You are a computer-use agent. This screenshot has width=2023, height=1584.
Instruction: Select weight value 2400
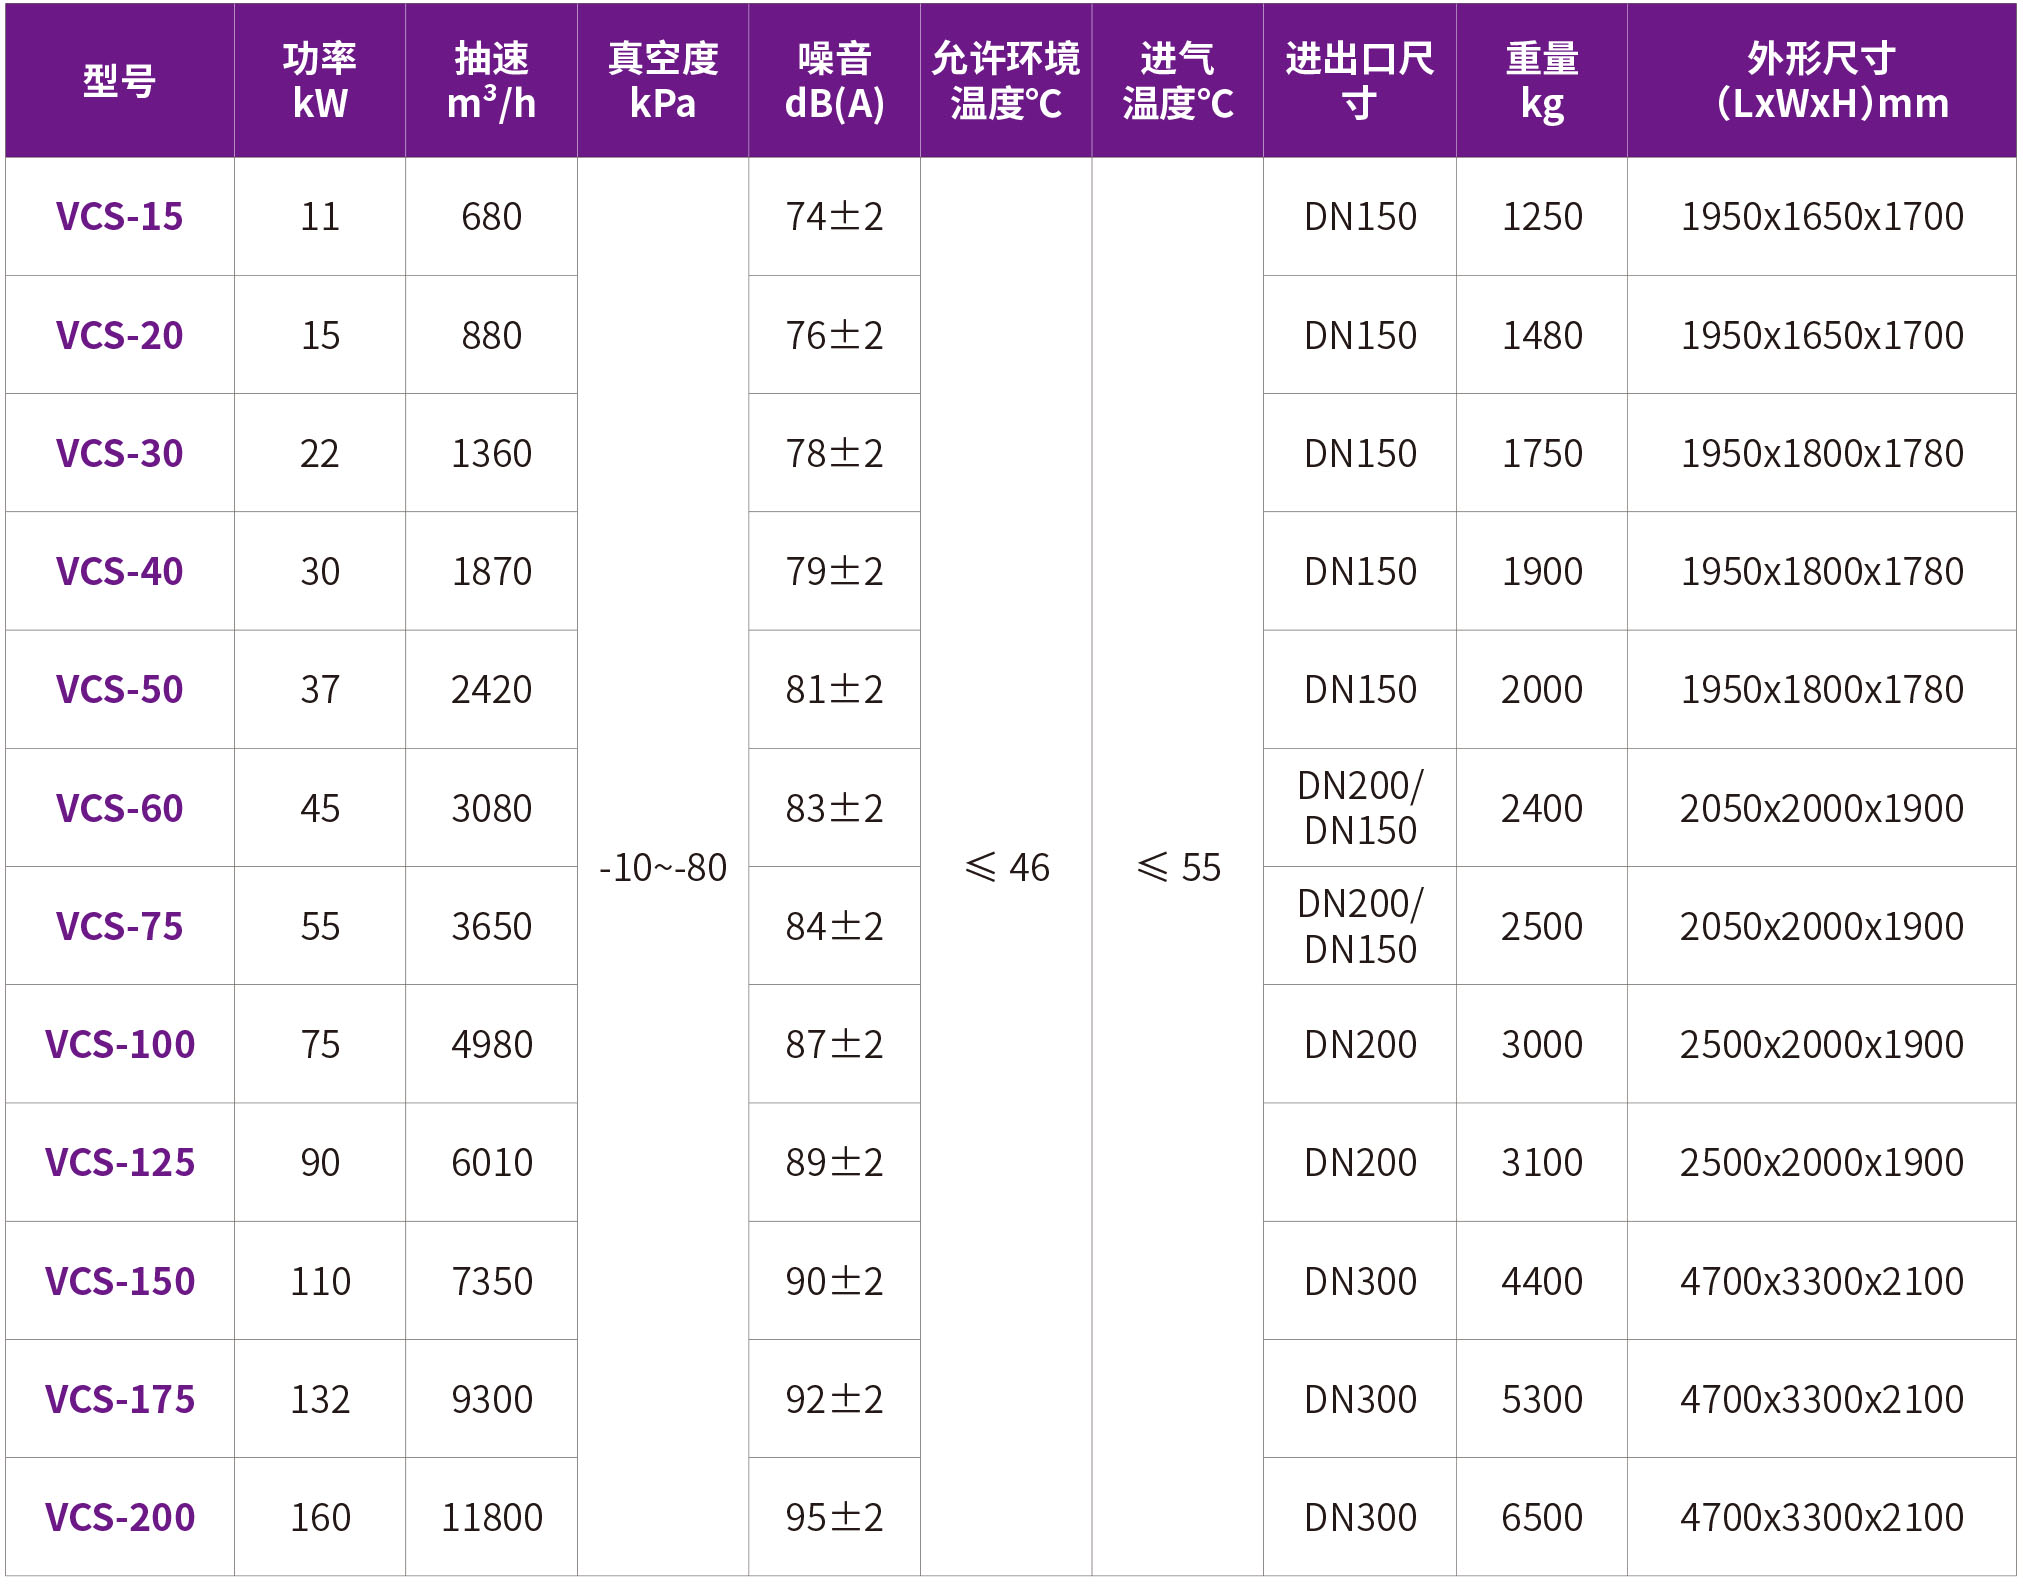(x=1542, y=809)
